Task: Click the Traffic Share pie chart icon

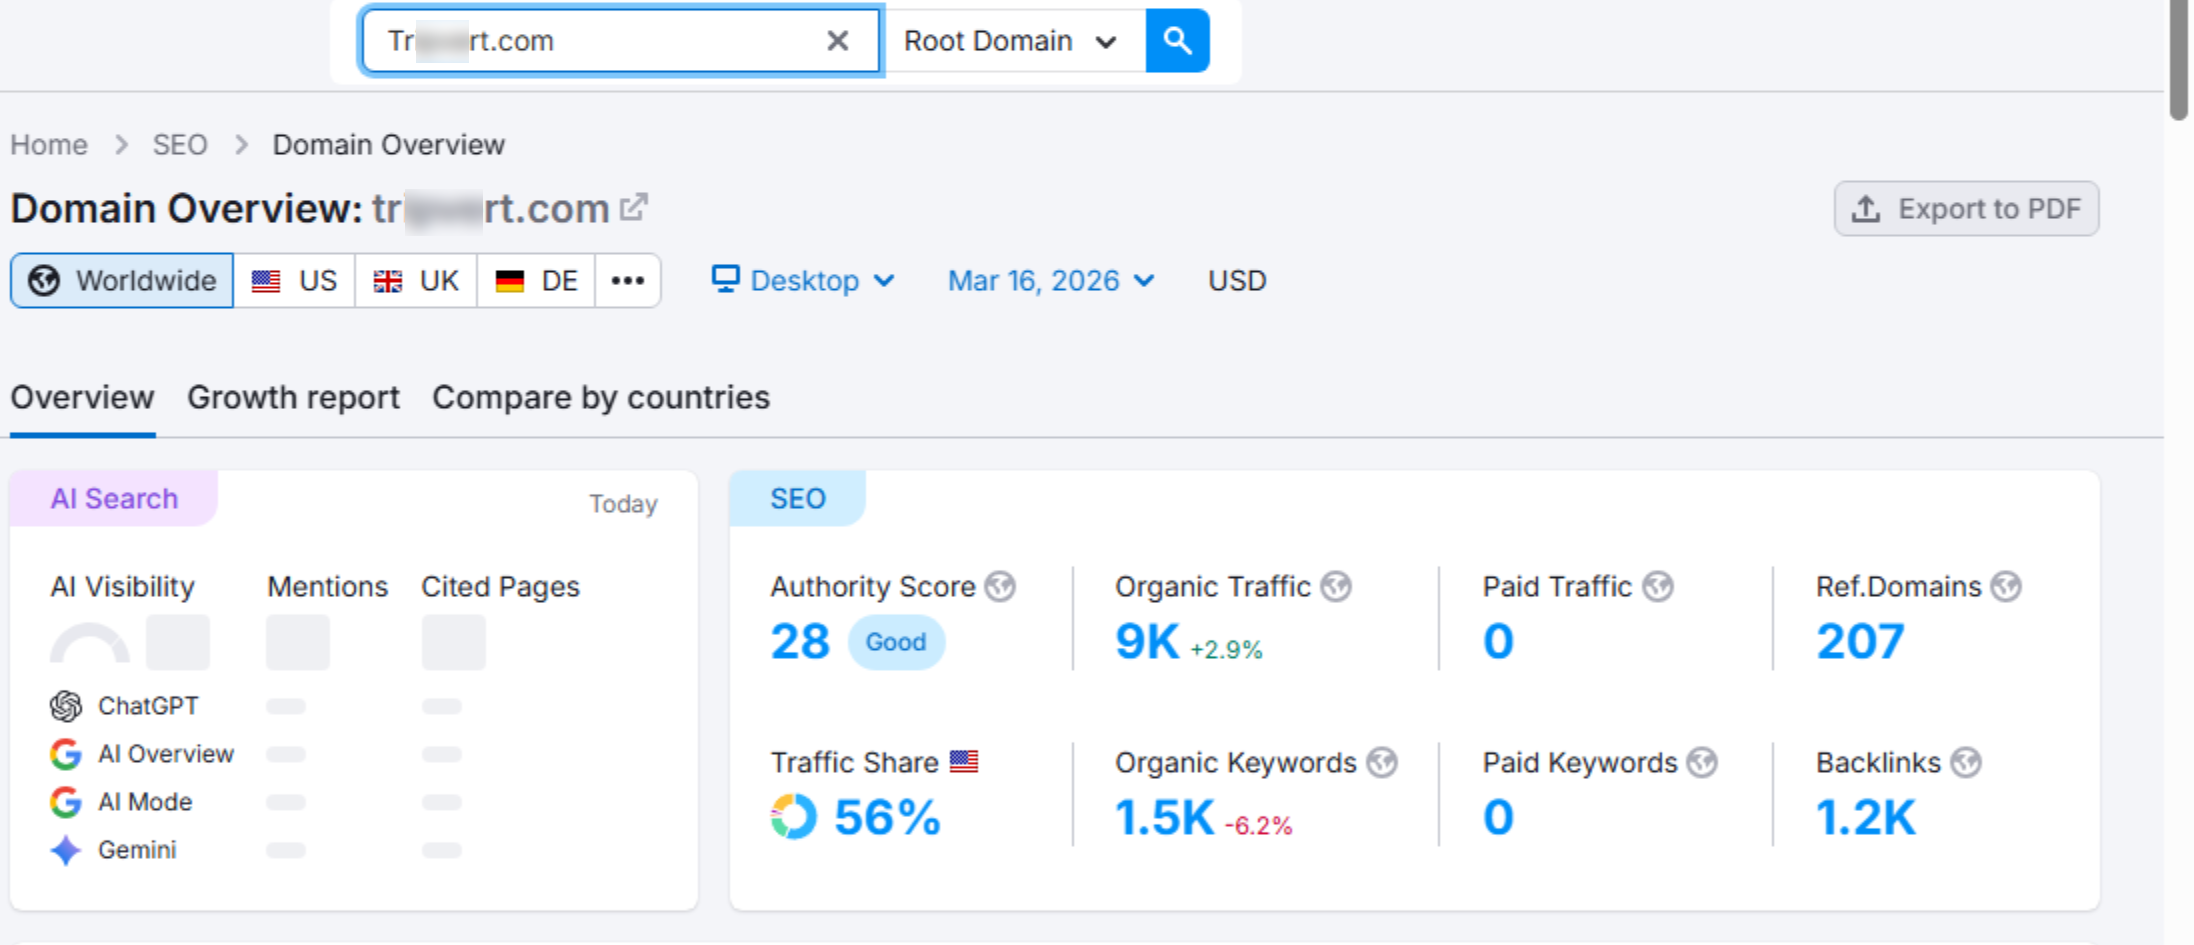Action: tap(791, 816)
